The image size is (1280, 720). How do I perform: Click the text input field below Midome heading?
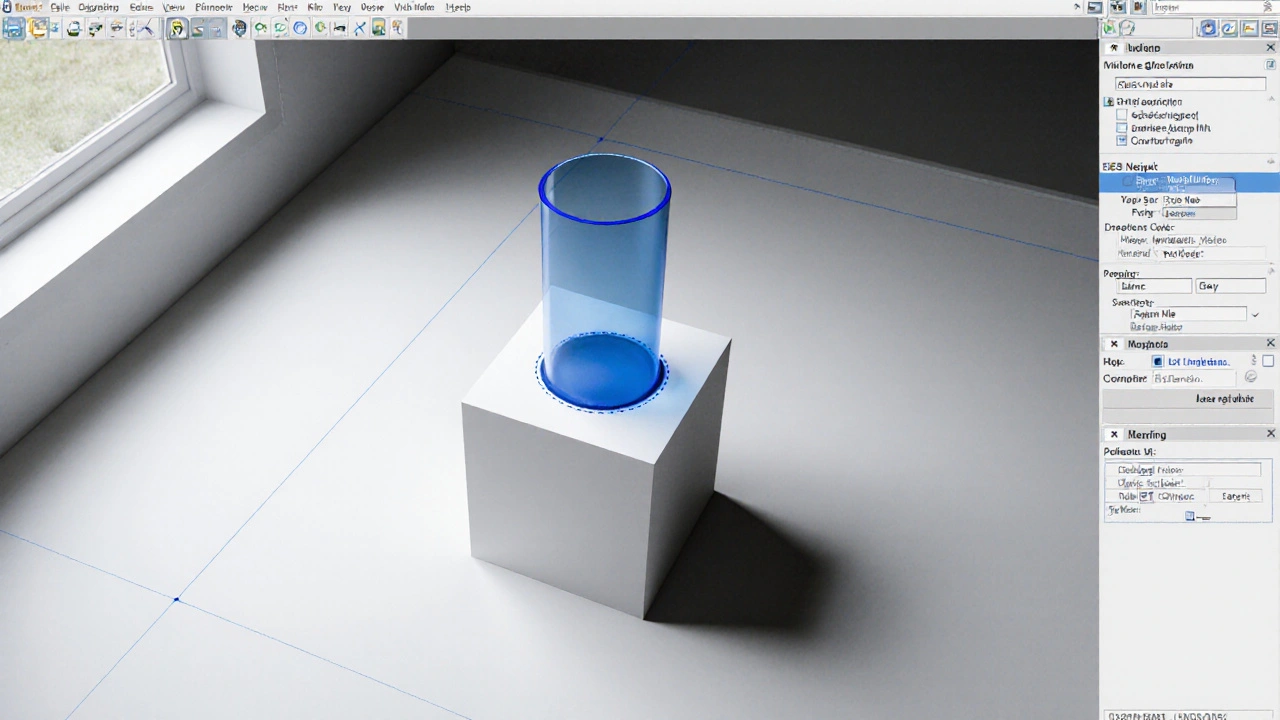pyautogui.click(x=1189, y=84)
